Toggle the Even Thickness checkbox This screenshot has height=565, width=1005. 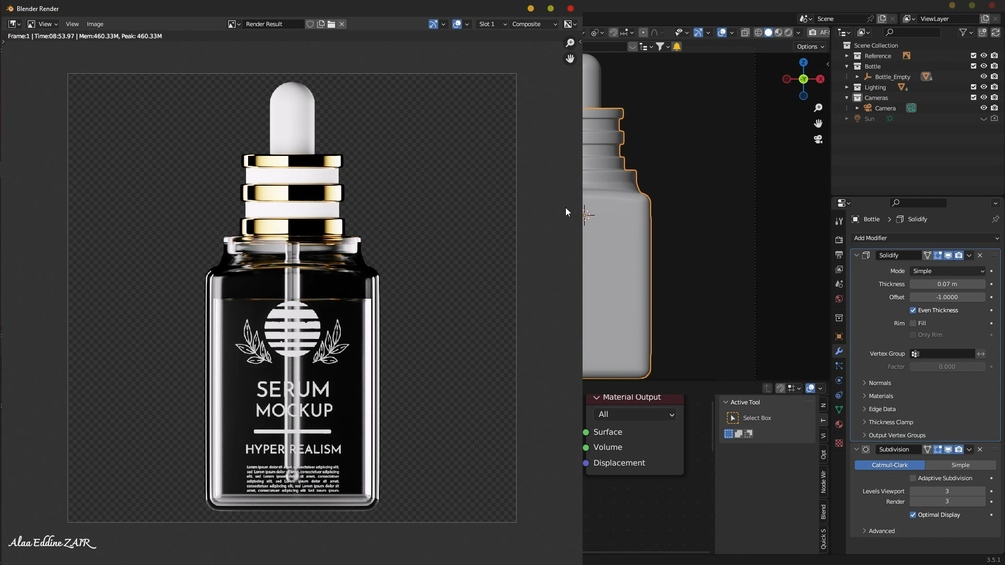(913, 310)
